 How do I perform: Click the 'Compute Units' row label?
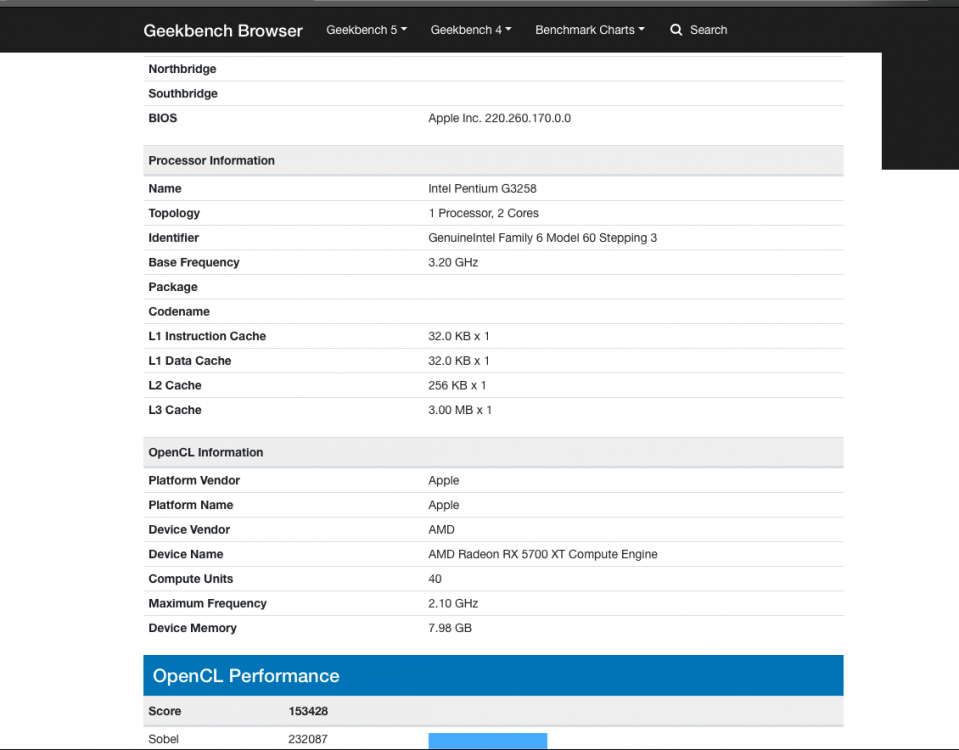coord(191,579)
